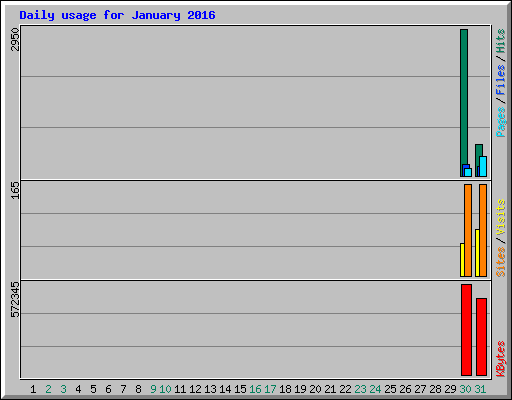Screen dimensions: 512x400
Task: Click the Hits legend label
Action: (x=501, y=41)
